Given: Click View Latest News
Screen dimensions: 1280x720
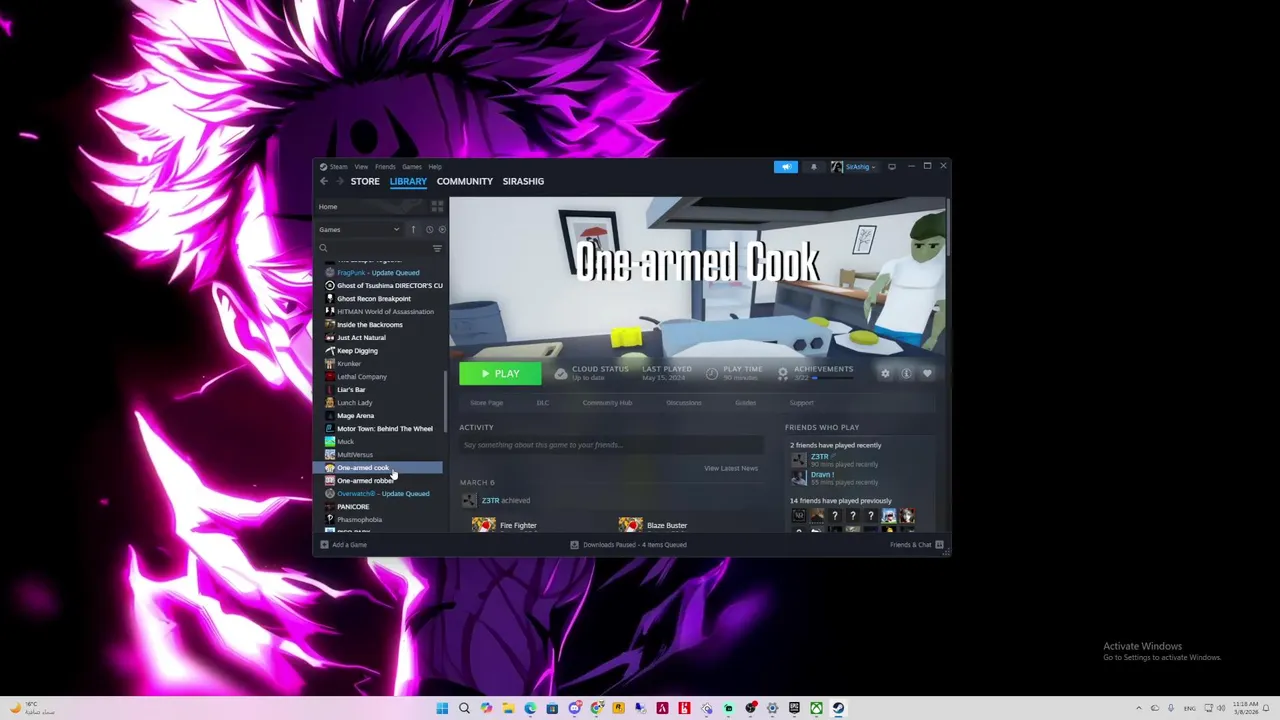Looking at the screenshot, I should [731, 468].
